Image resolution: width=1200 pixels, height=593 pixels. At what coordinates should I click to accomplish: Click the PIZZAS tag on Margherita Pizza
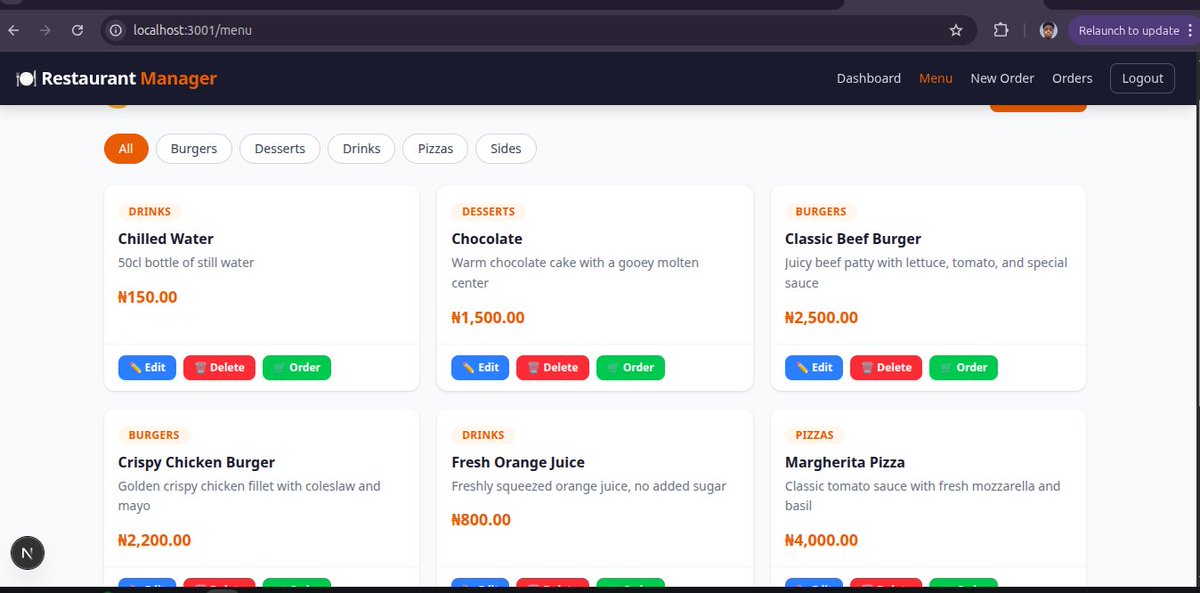(x=815, y=435)
